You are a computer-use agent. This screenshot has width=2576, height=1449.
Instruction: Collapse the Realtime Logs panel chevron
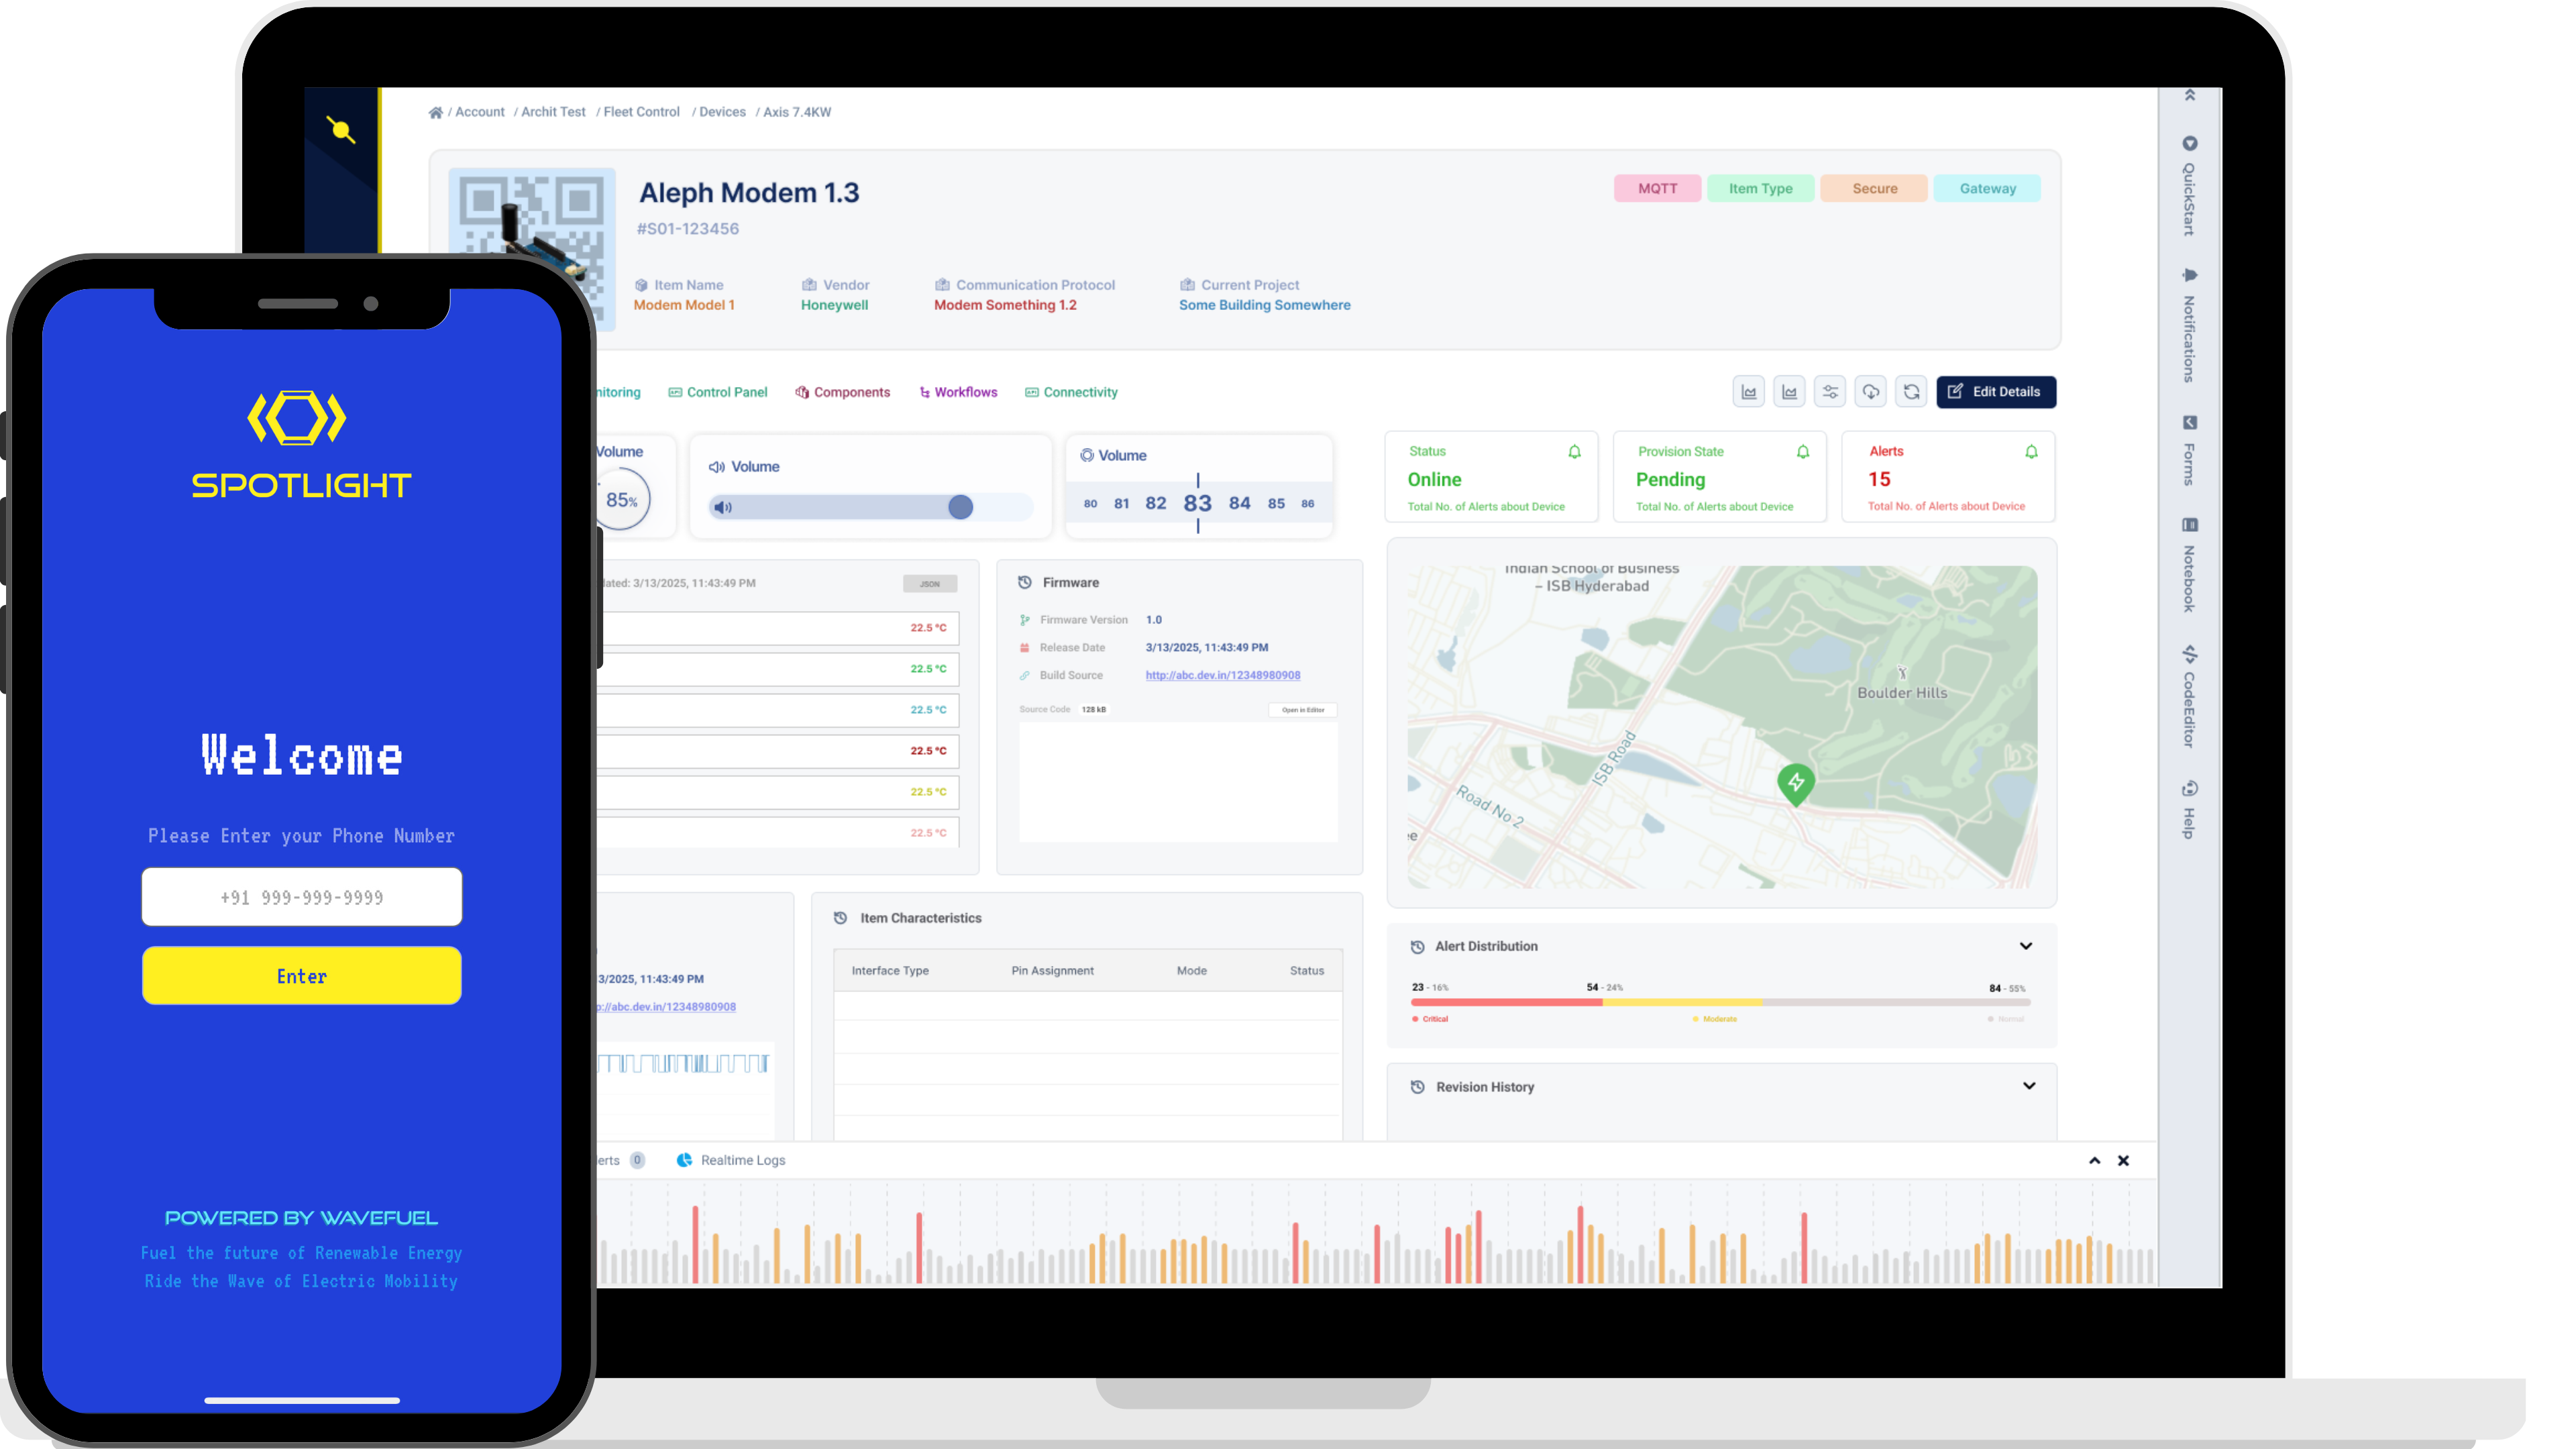coord(2094,1160)
